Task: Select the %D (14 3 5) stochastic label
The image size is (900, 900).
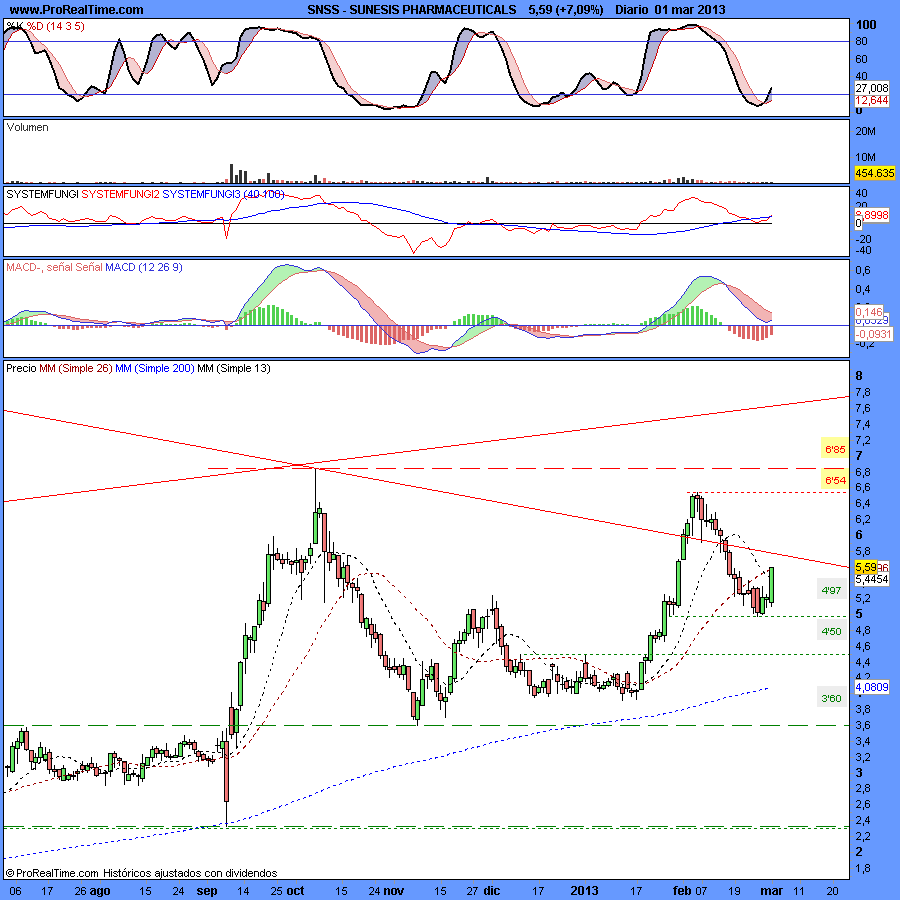Action: (x=56, y=26)
